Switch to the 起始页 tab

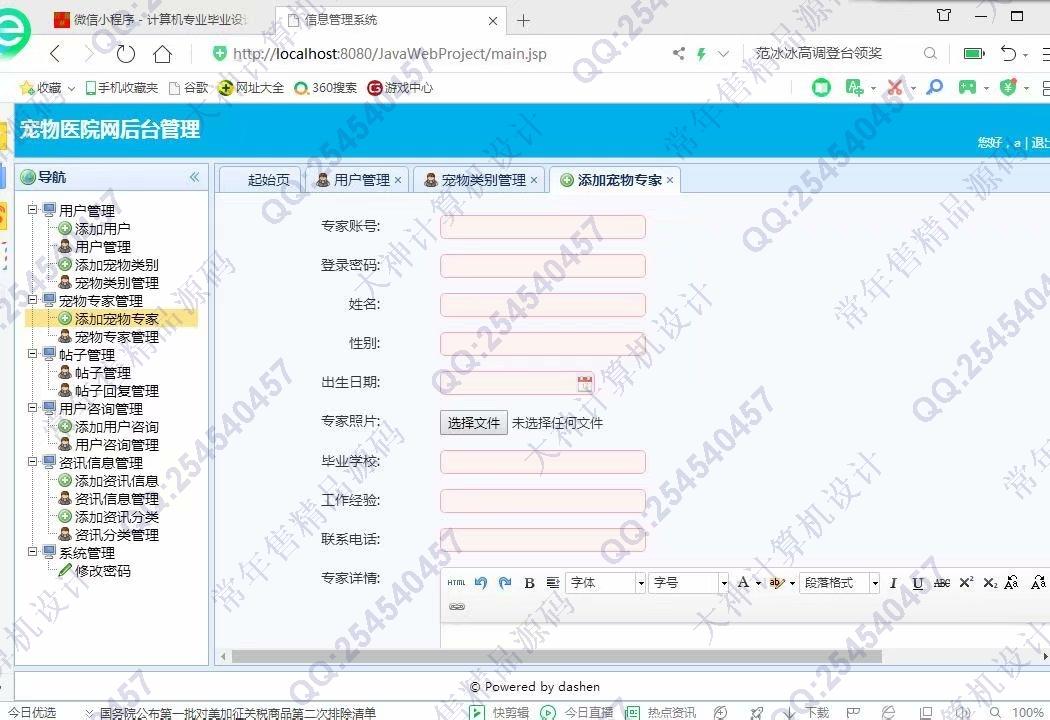(x=268, y=180)
